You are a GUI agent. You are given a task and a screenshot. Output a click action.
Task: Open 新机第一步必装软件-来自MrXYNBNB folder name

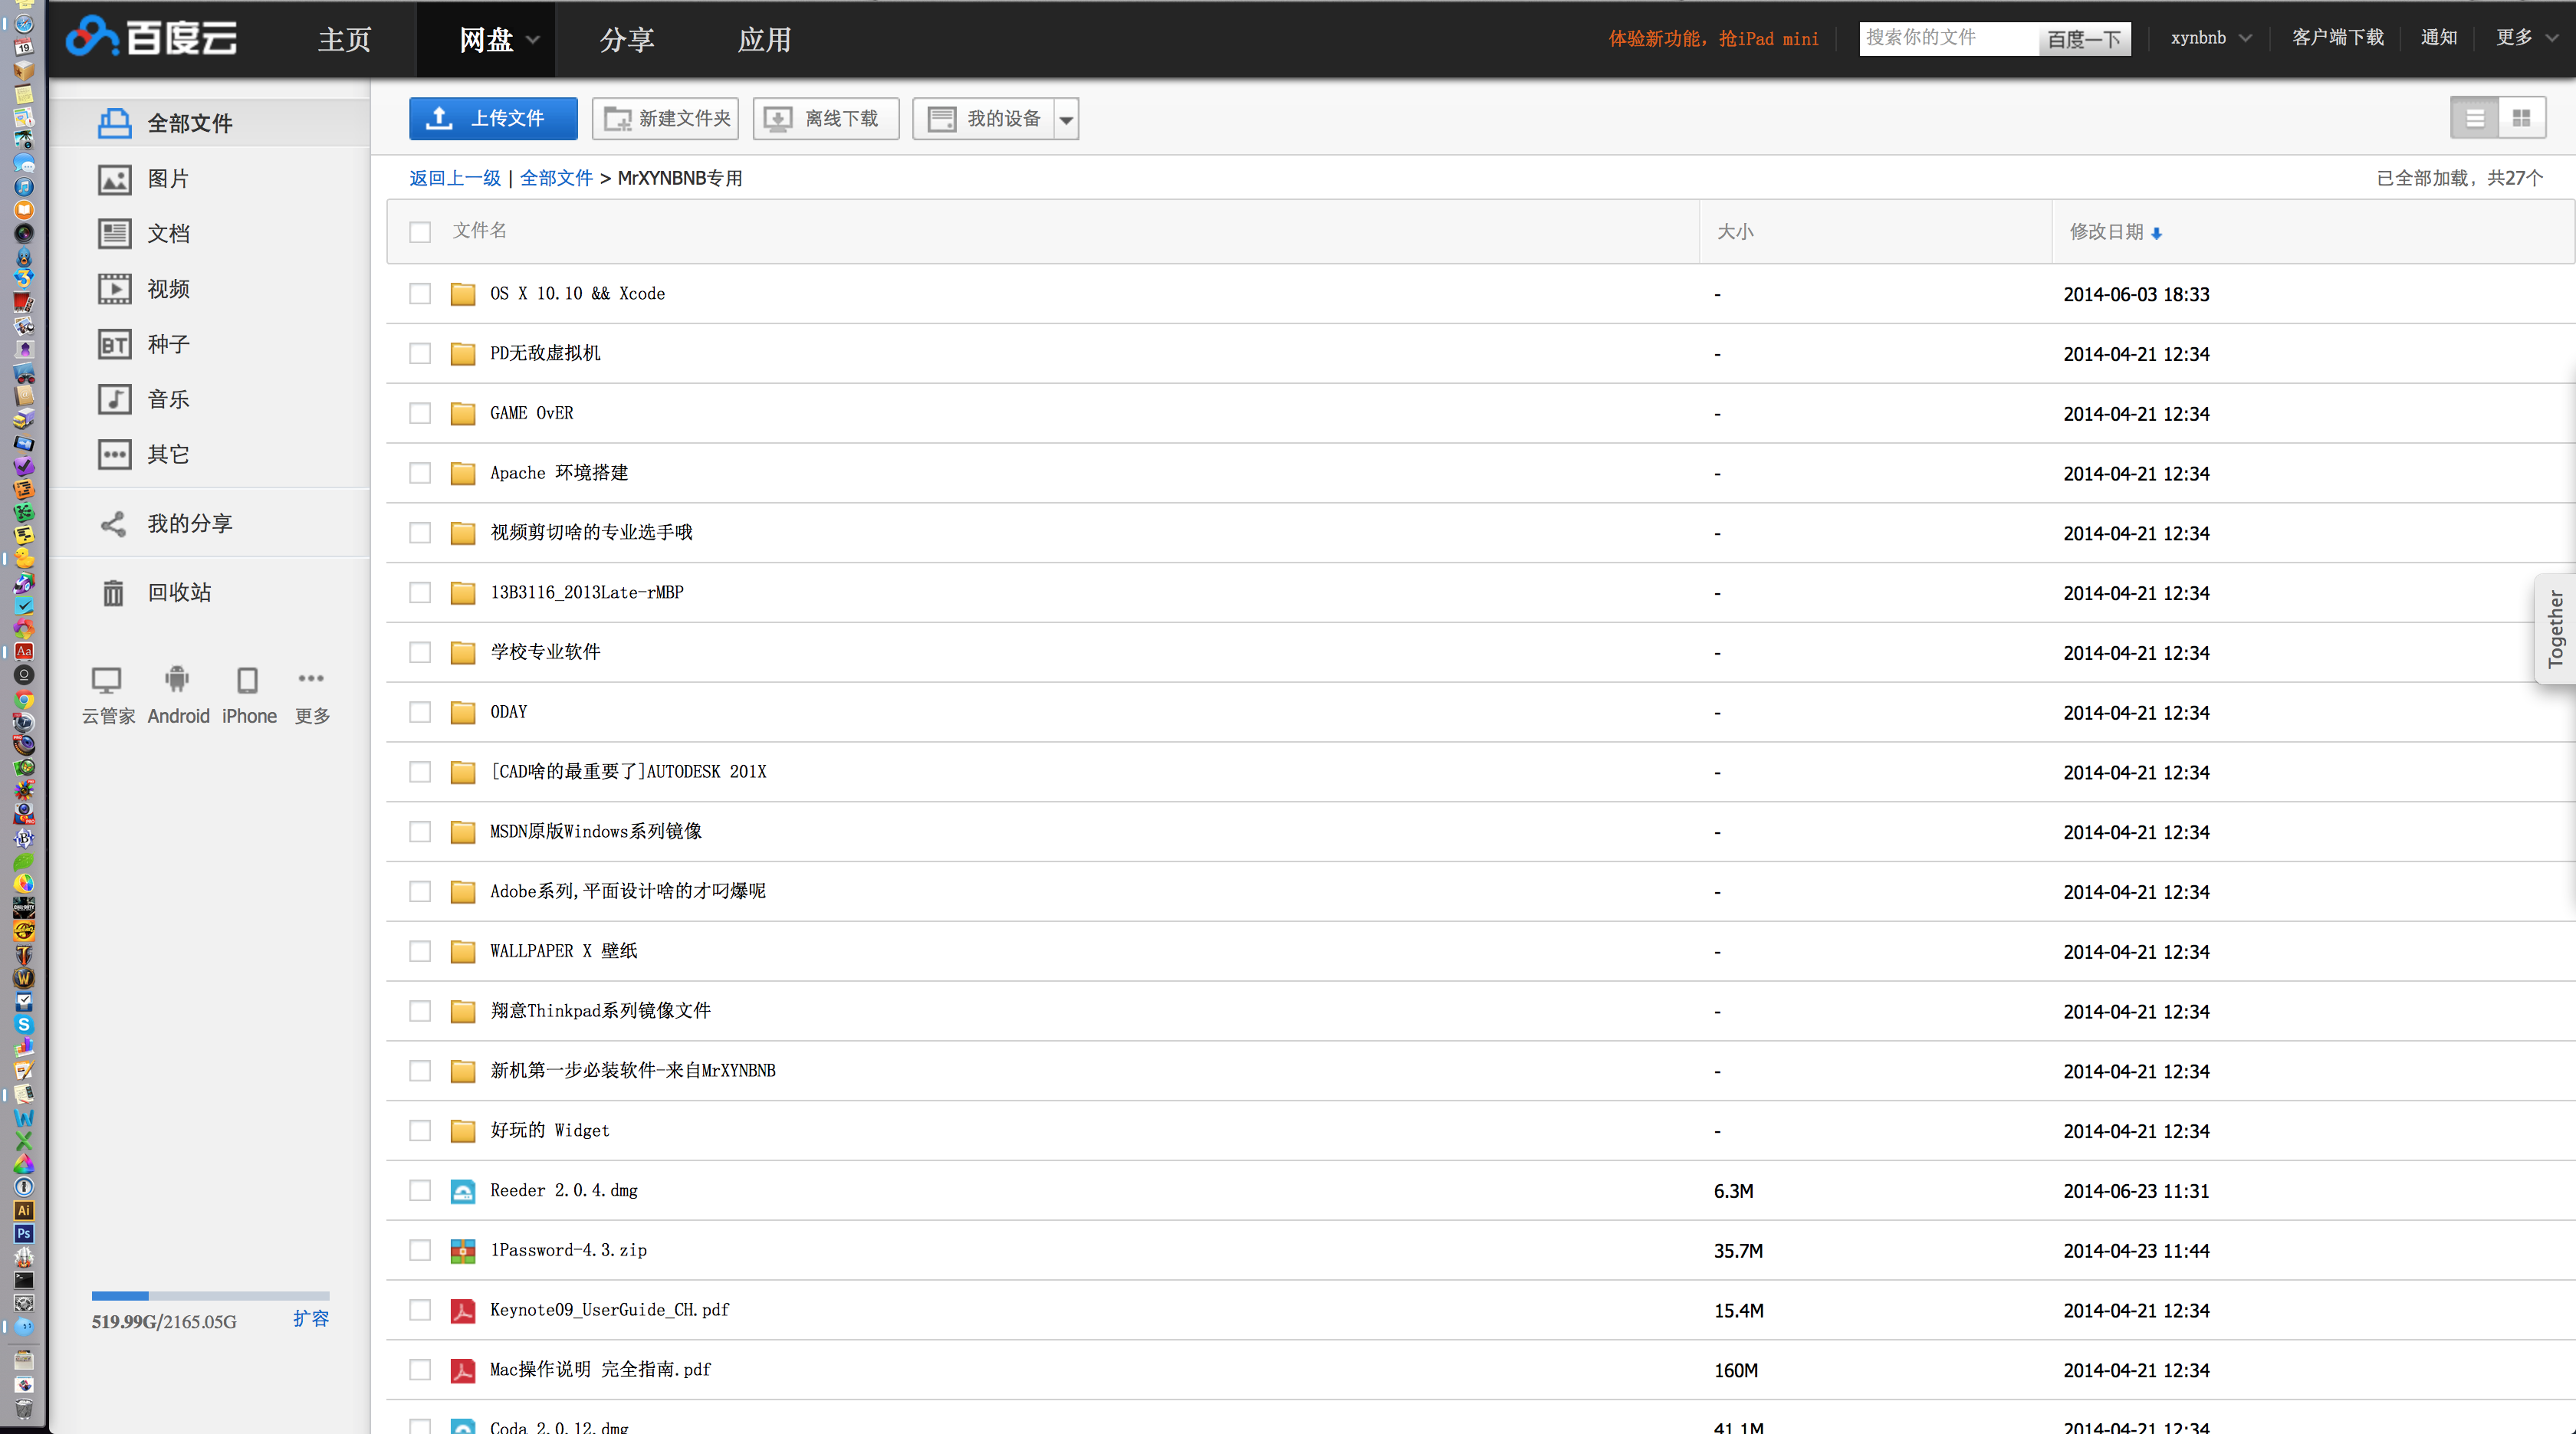coord(632,1071)
